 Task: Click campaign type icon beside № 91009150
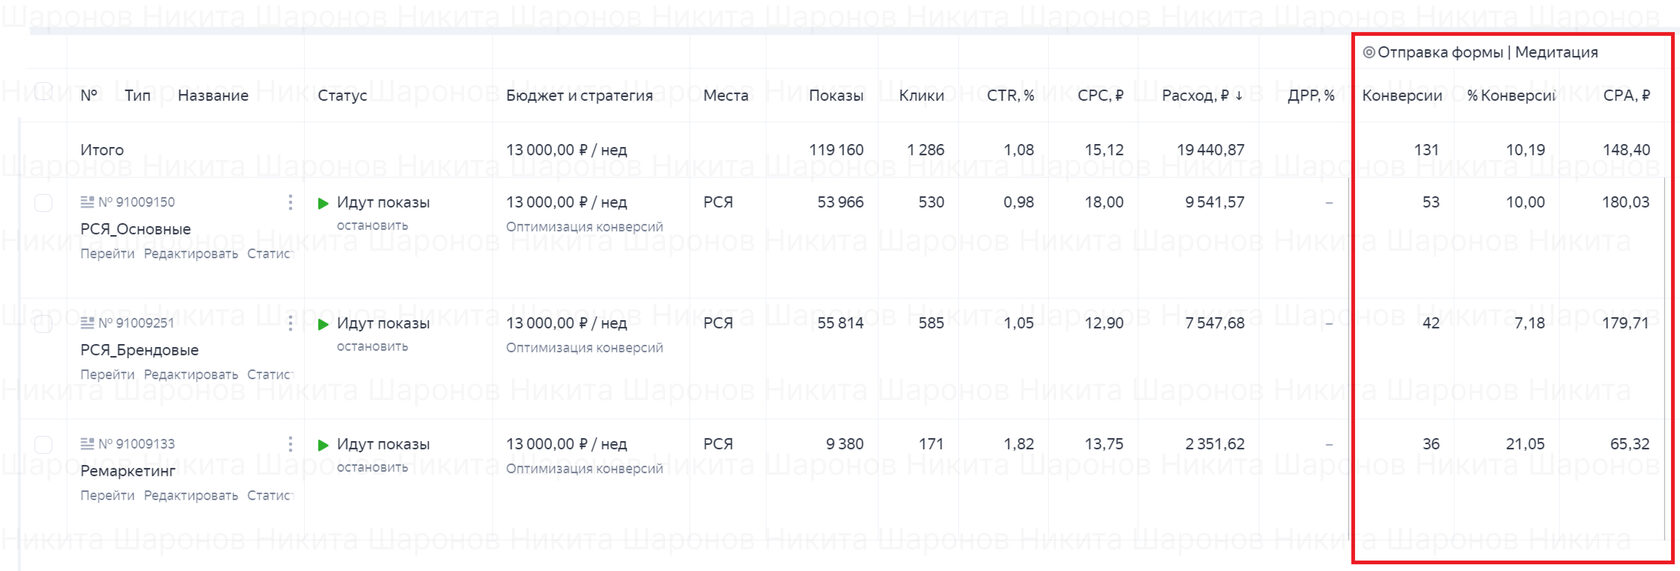pos(87,202)
